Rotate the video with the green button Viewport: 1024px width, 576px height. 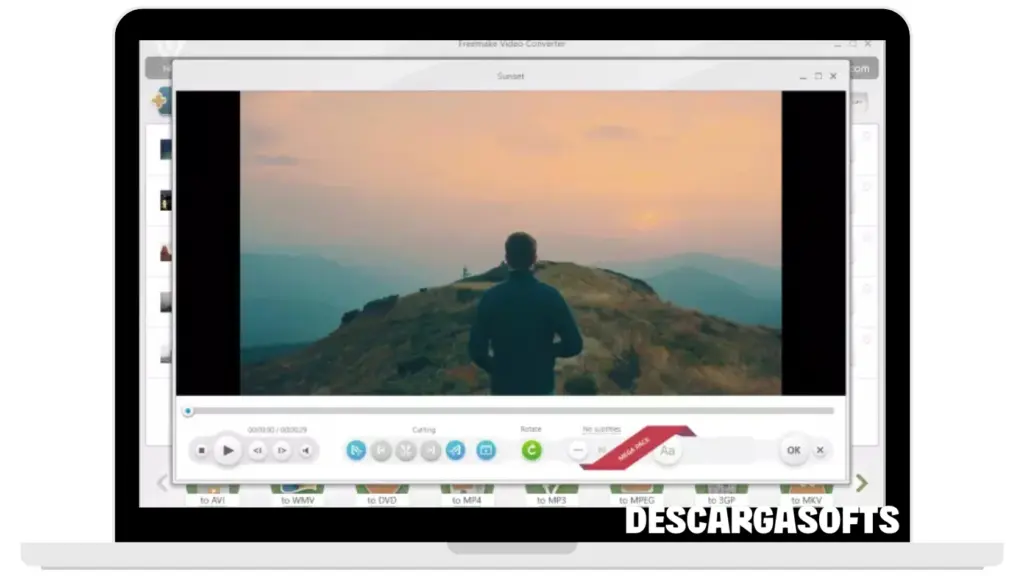pyautogui.click(x=532, y=451)
